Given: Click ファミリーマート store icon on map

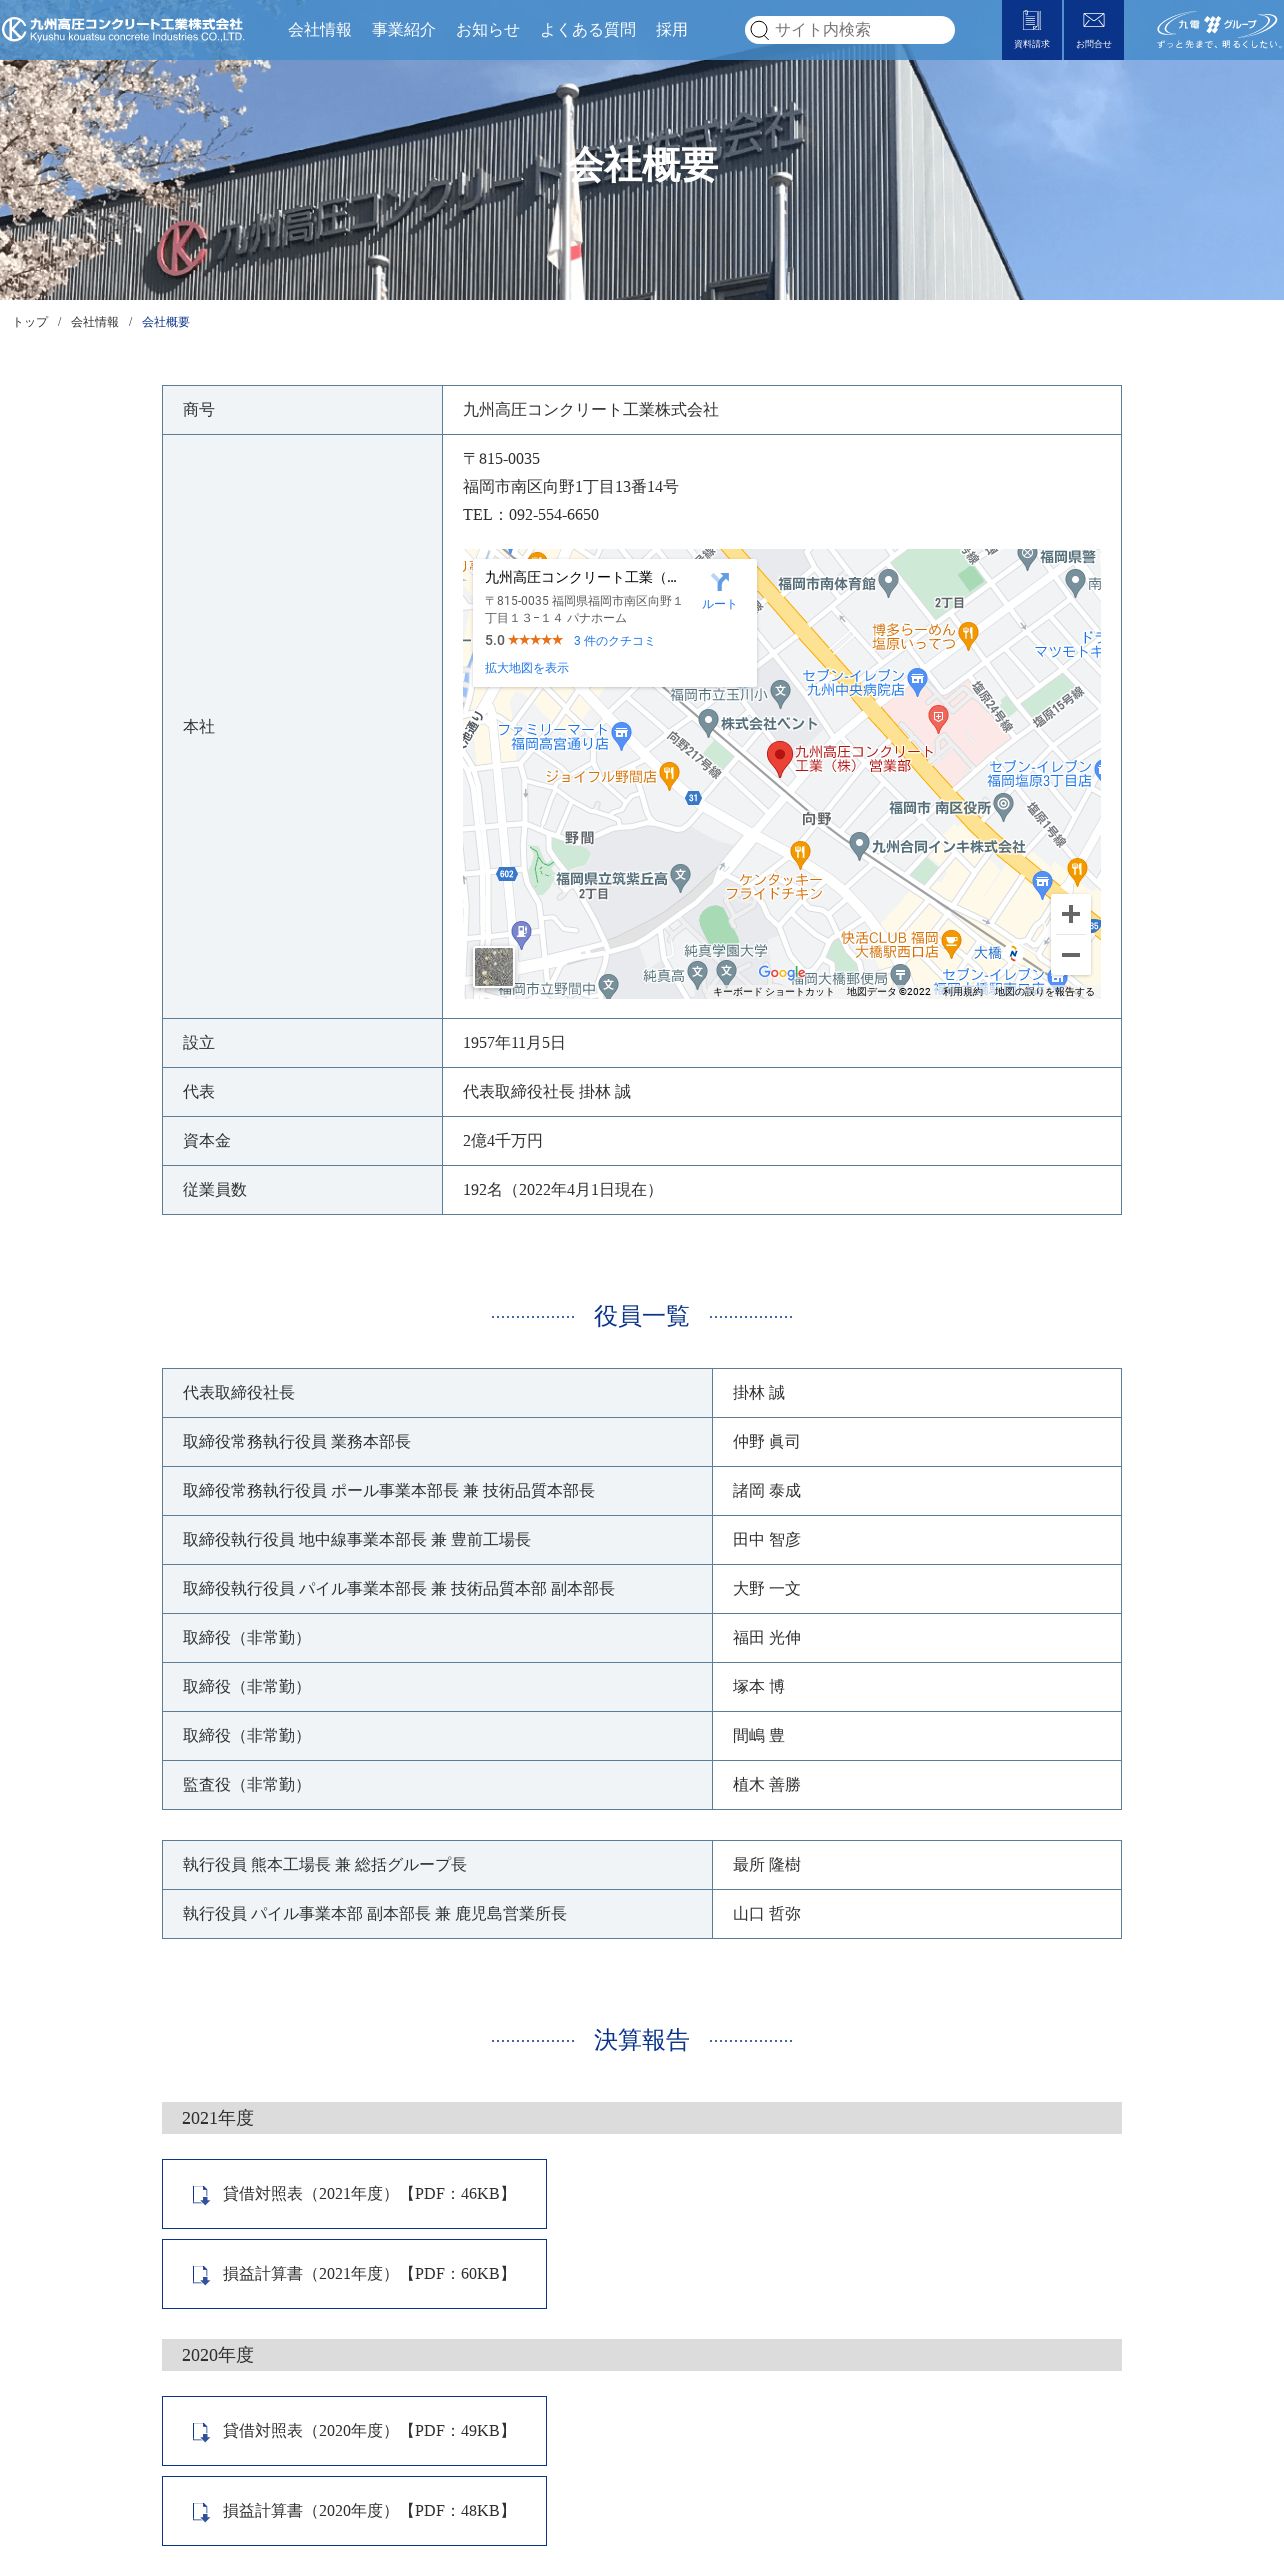Looking at the screenshot, I should pos(622,736).
